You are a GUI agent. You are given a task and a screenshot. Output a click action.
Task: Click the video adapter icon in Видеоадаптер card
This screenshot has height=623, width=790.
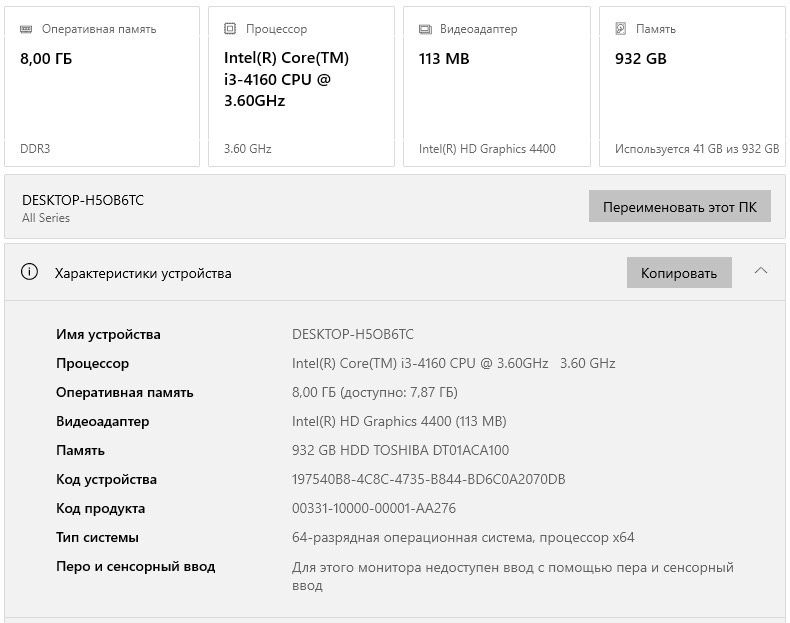pos(425,29)
